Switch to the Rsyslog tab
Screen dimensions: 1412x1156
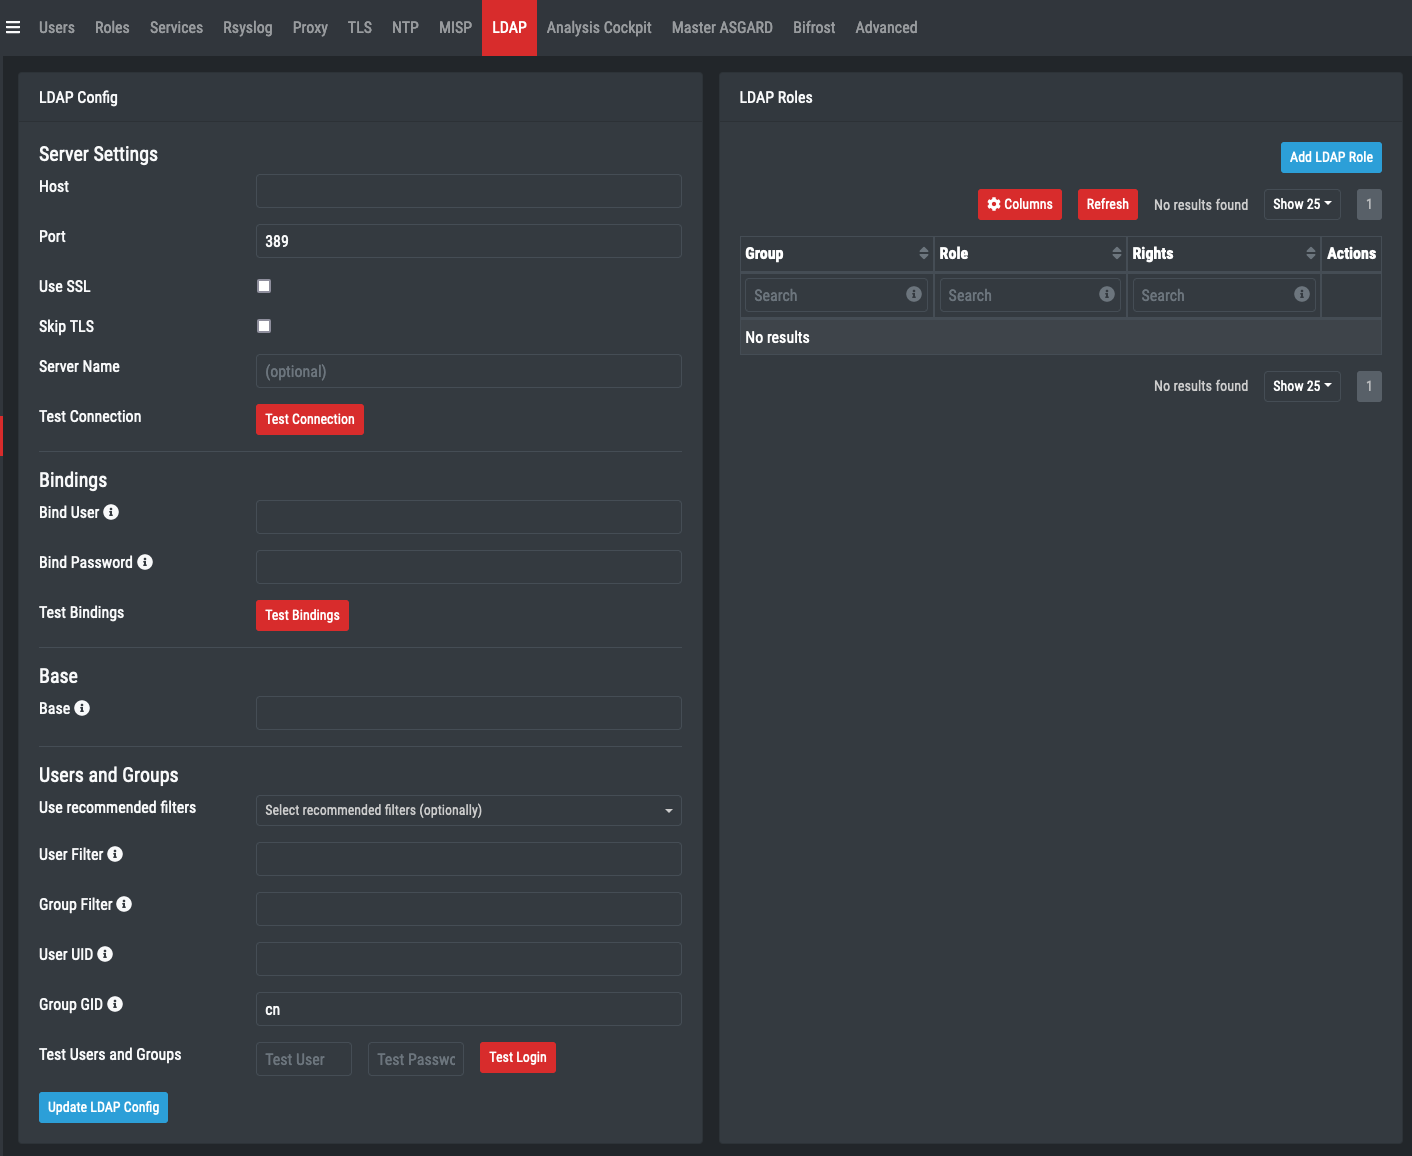point(247,28)
